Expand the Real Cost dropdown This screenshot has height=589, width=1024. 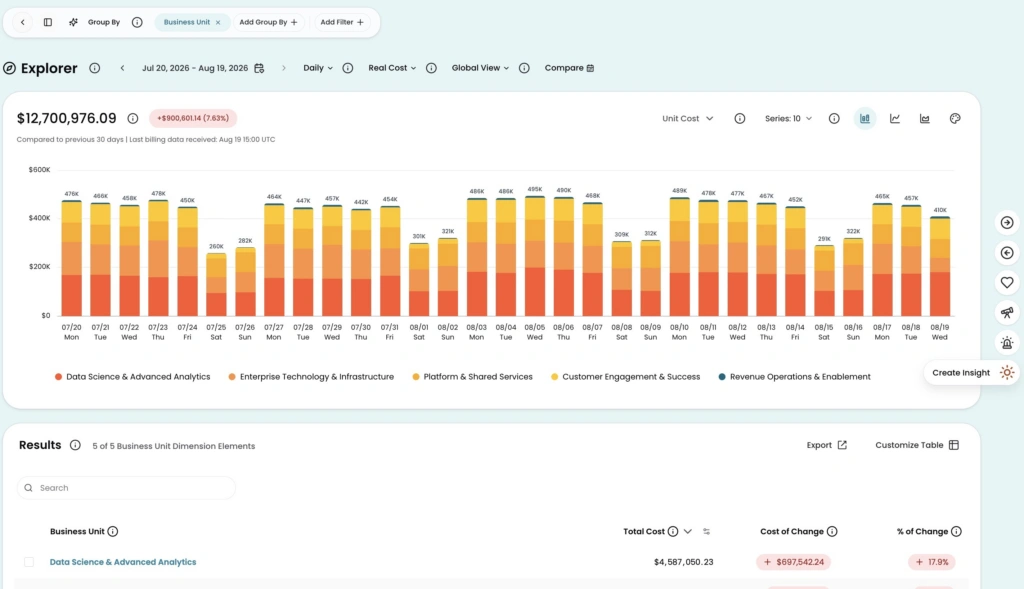tap(392, 68)
